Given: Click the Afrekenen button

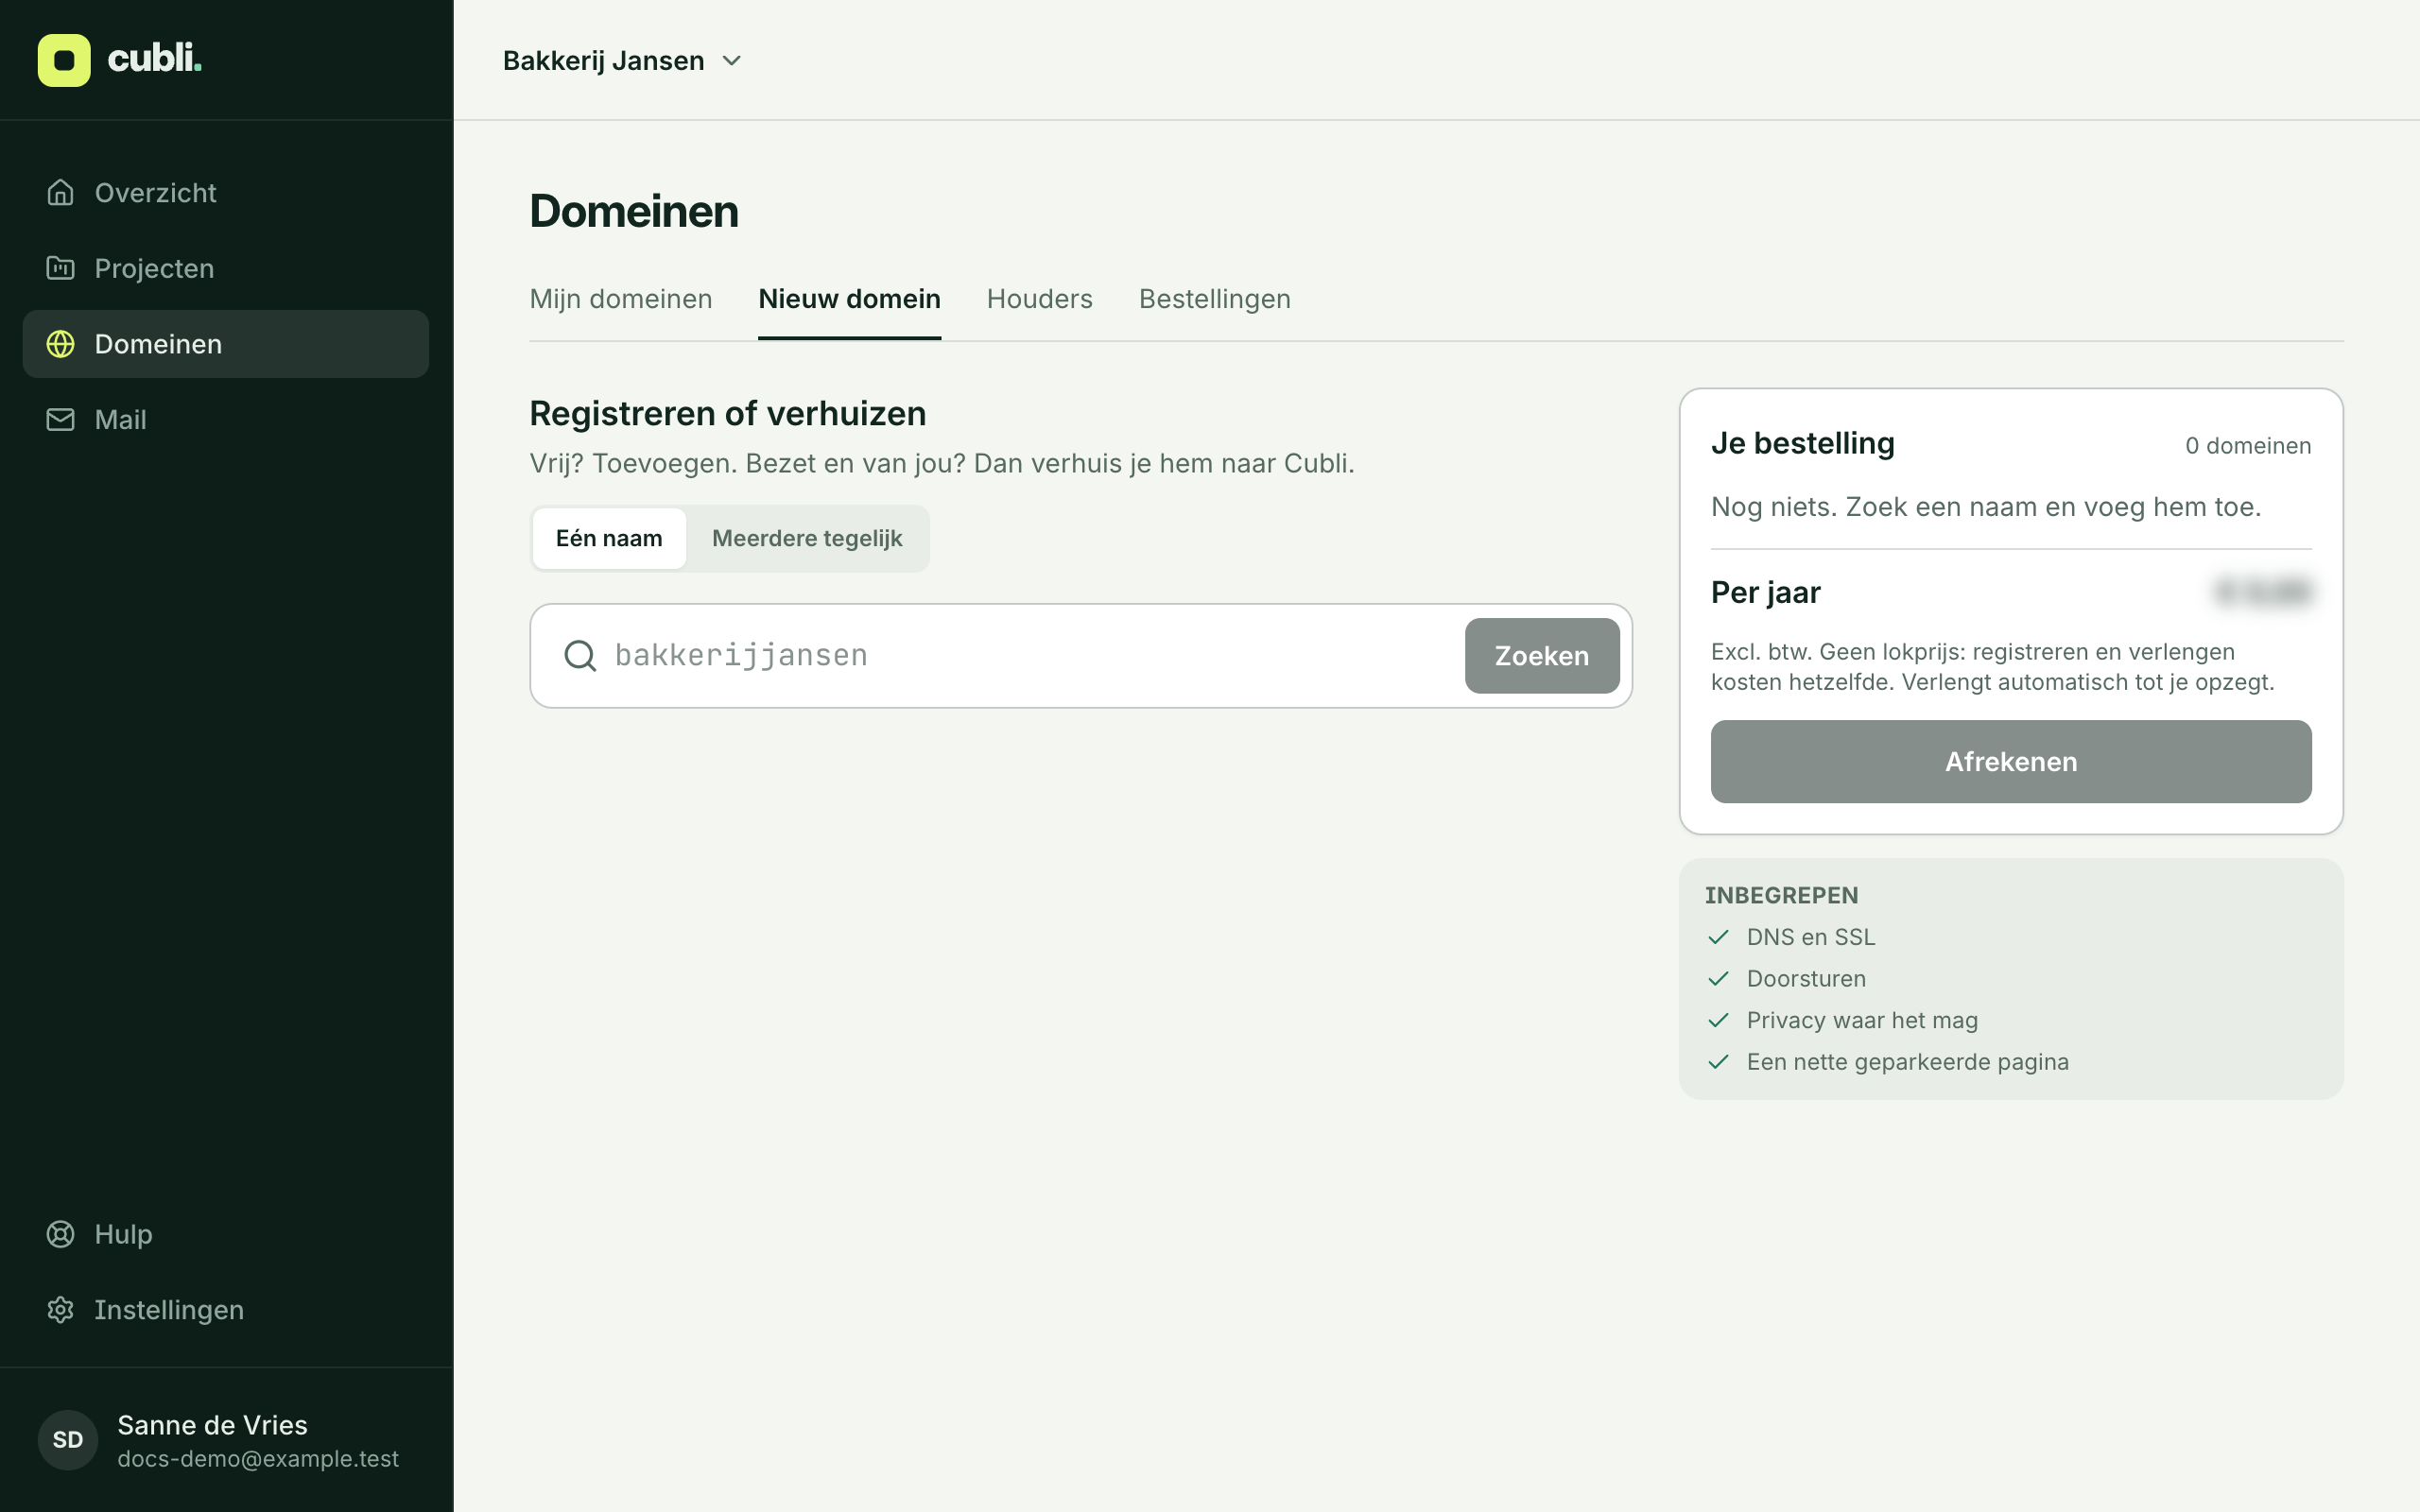Looking at the screenshot, I should [x=2011, y=762].
